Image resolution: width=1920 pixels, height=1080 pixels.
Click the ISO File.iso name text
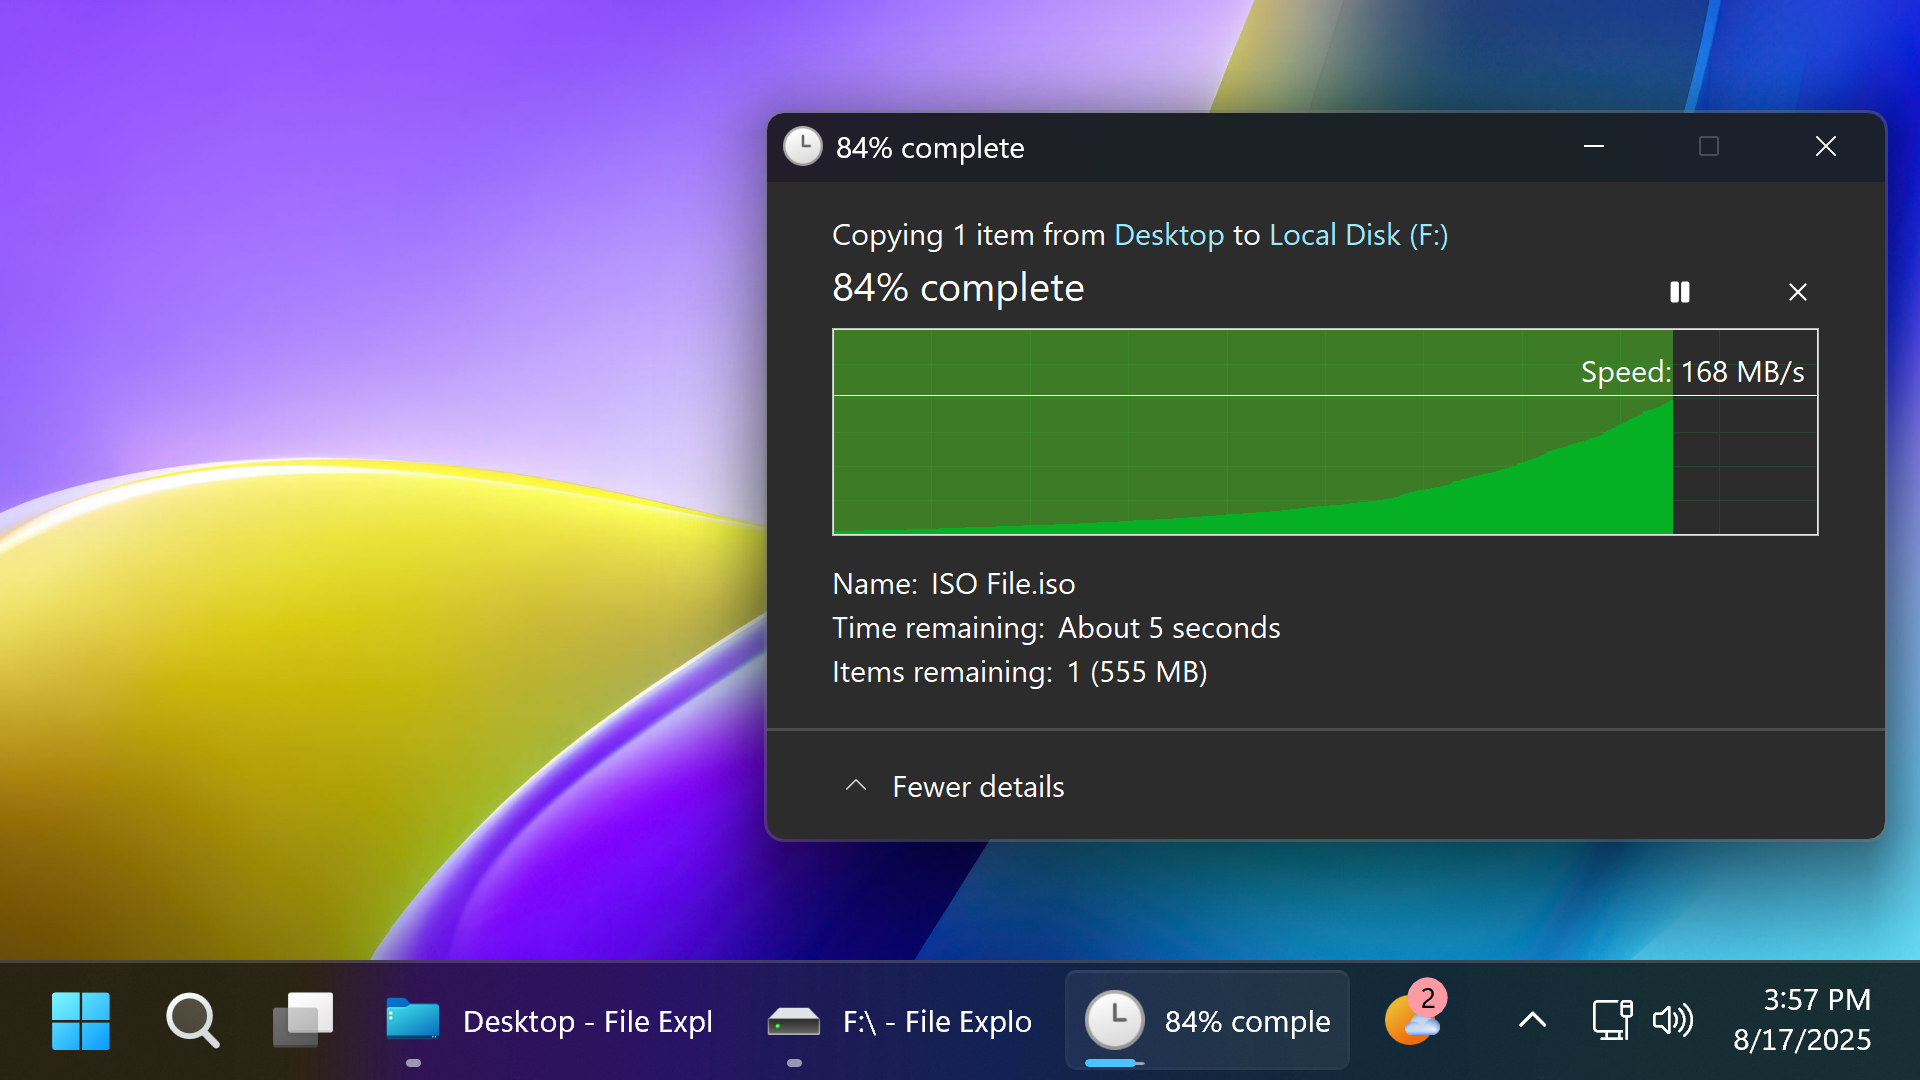tap(1003, 583)
